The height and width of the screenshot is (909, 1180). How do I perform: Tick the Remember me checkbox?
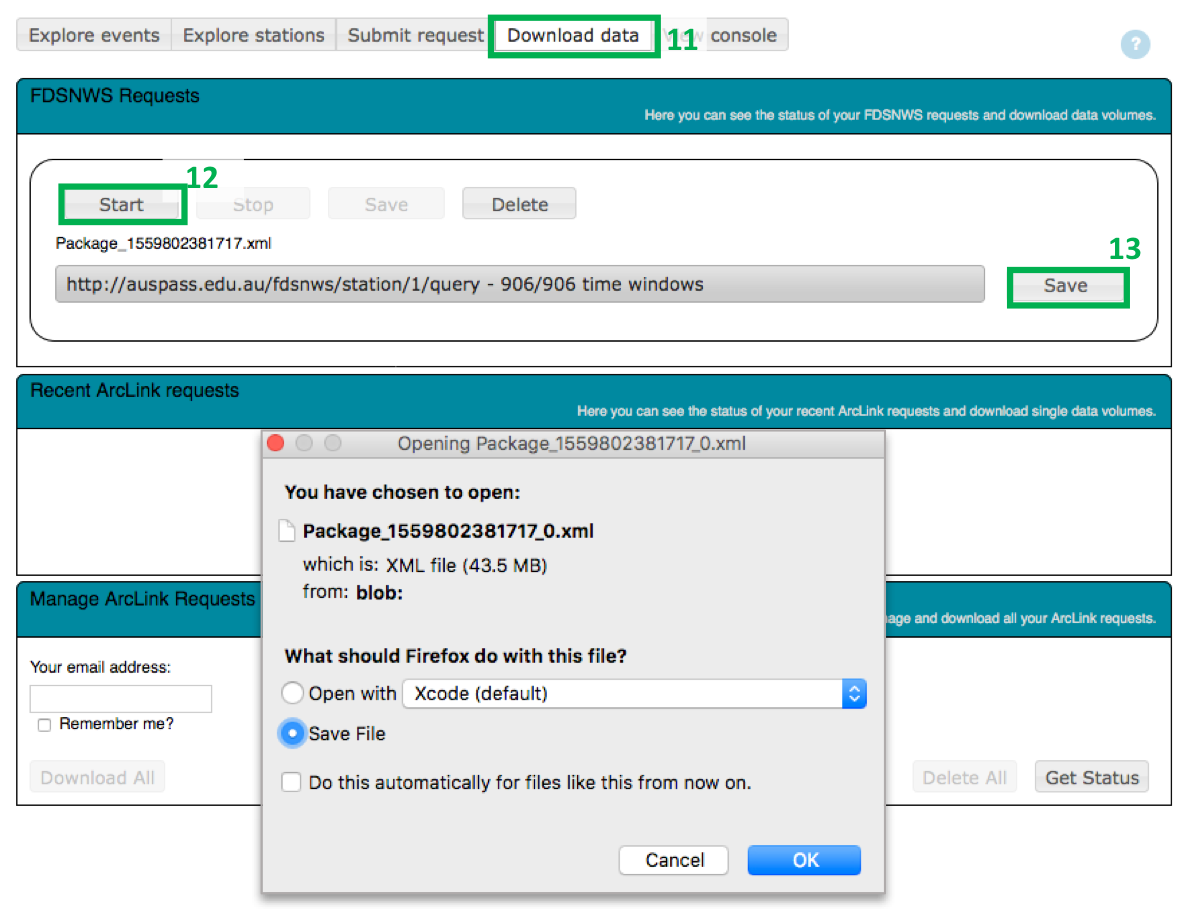(x=44, y=725)
